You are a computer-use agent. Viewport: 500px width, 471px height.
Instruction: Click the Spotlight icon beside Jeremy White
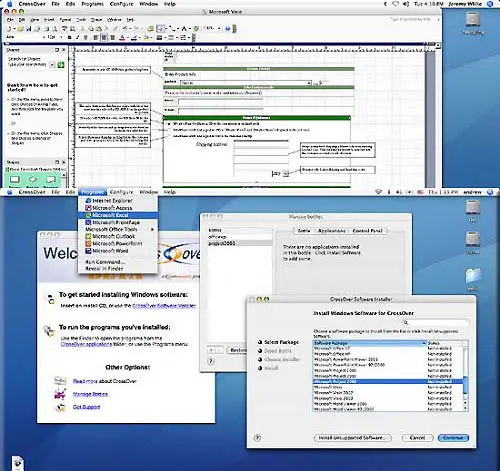pos(490,4)
